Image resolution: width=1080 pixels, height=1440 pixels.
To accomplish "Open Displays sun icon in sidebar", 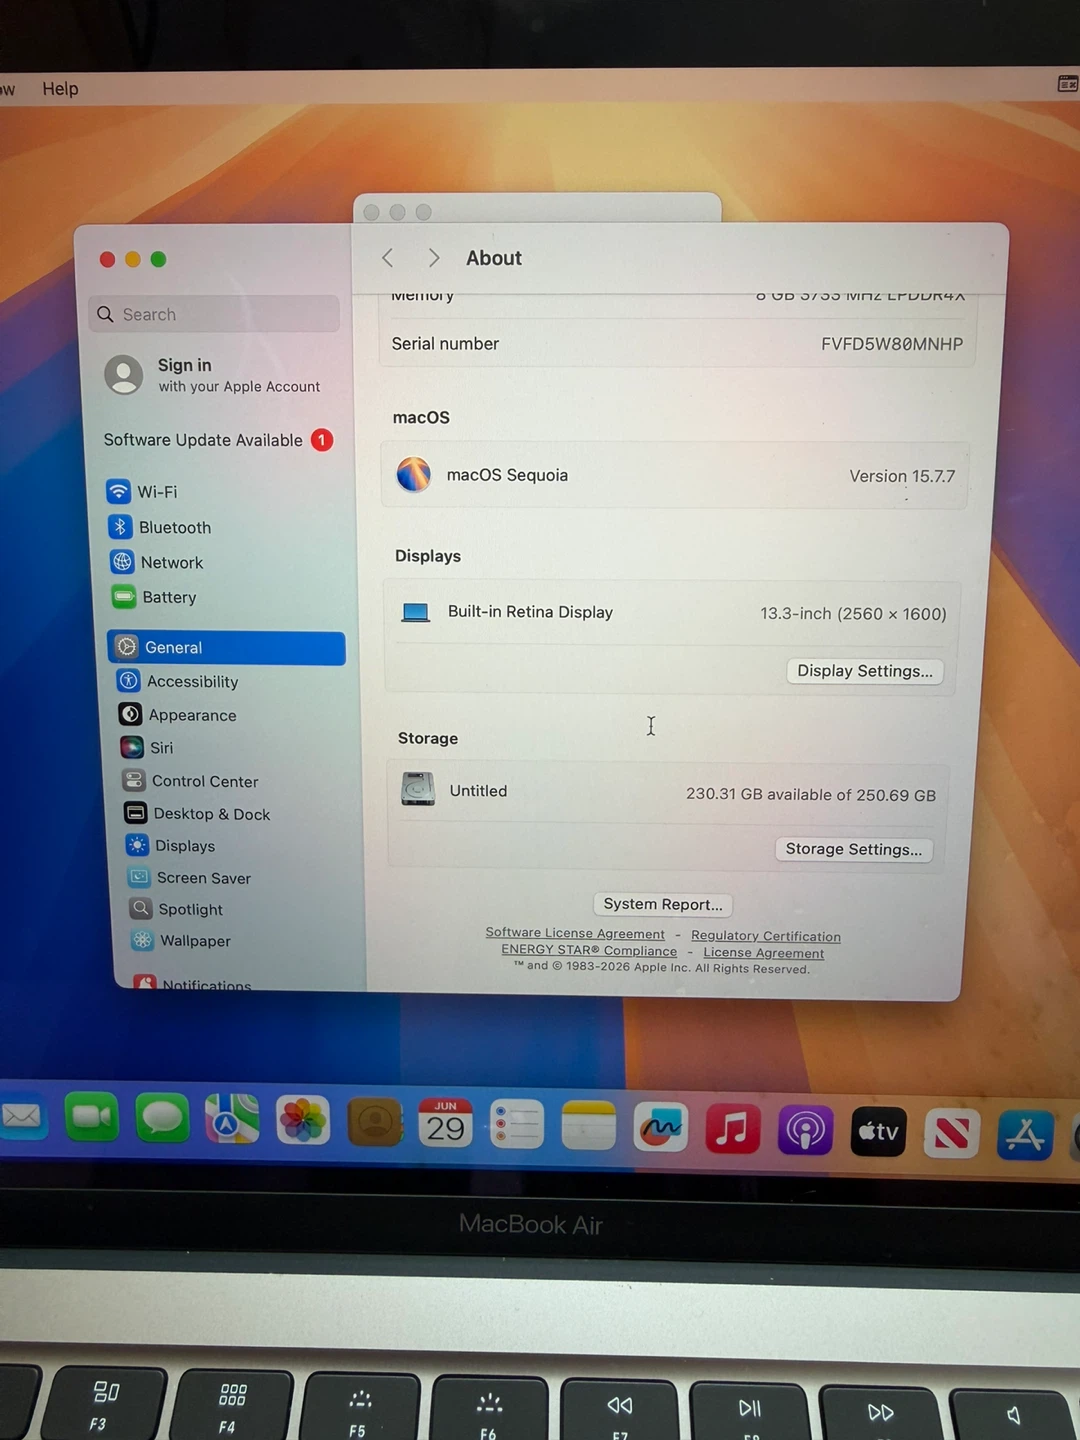I will 137,845.
